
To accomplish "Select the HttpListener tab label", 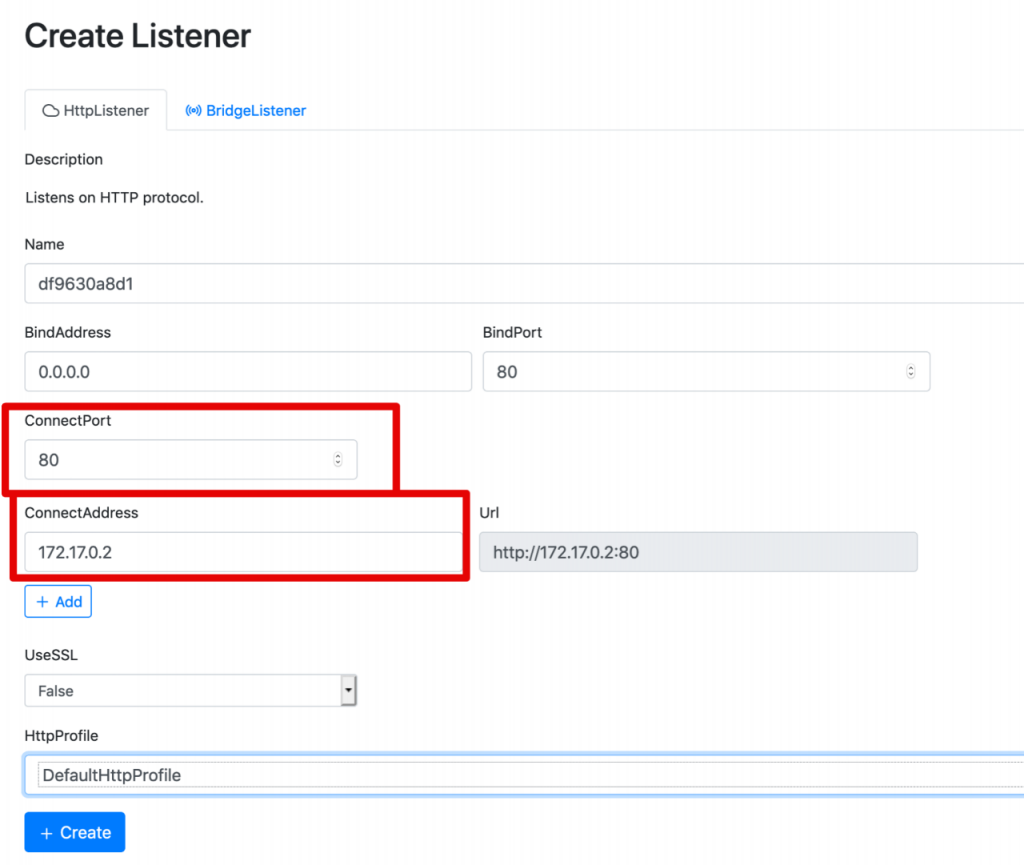I will point(105,111).
